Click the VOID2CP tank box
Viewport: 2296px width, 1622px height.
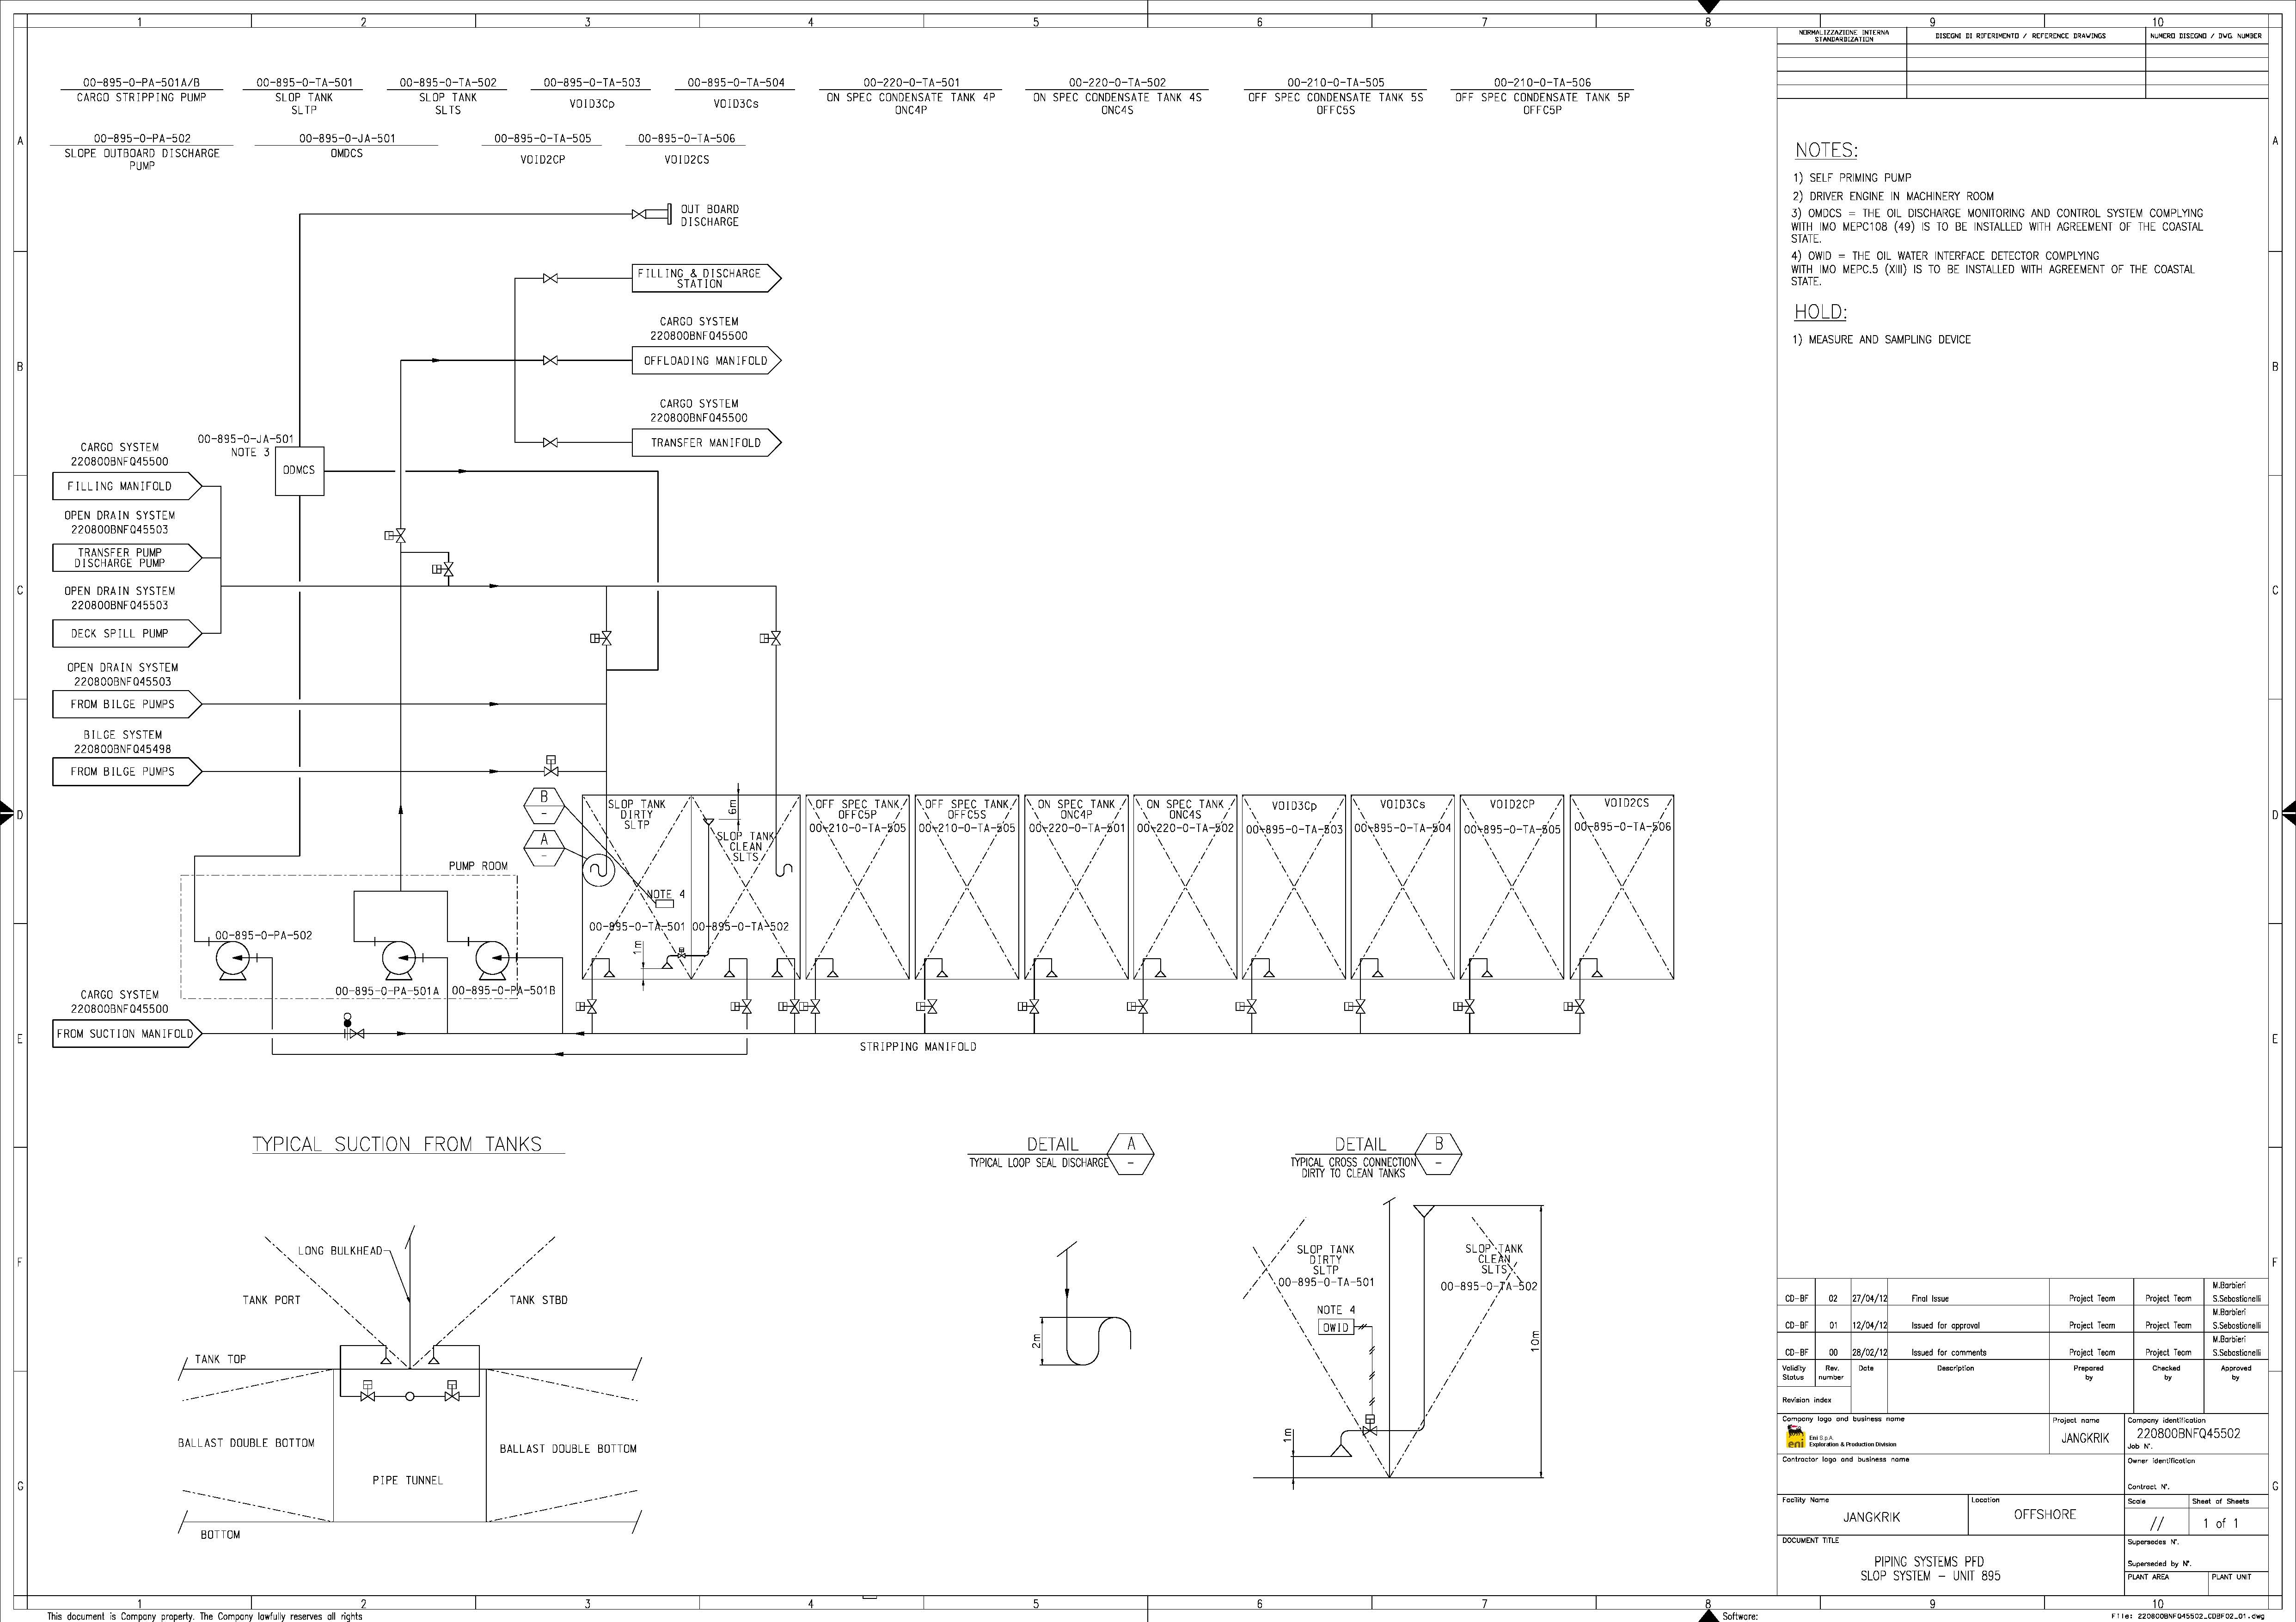[x=1512, y=887]
